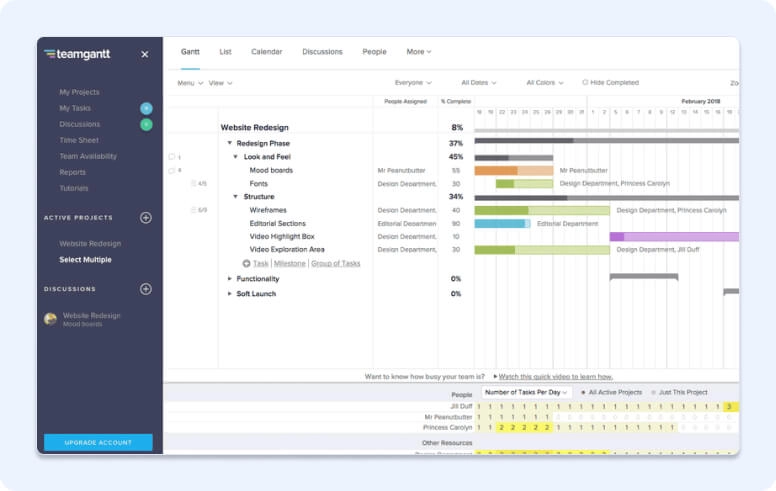Viewport: 776px width, 491px height.
Task: Add a Milestone via the Milestone link
Action: pos(290,264)
